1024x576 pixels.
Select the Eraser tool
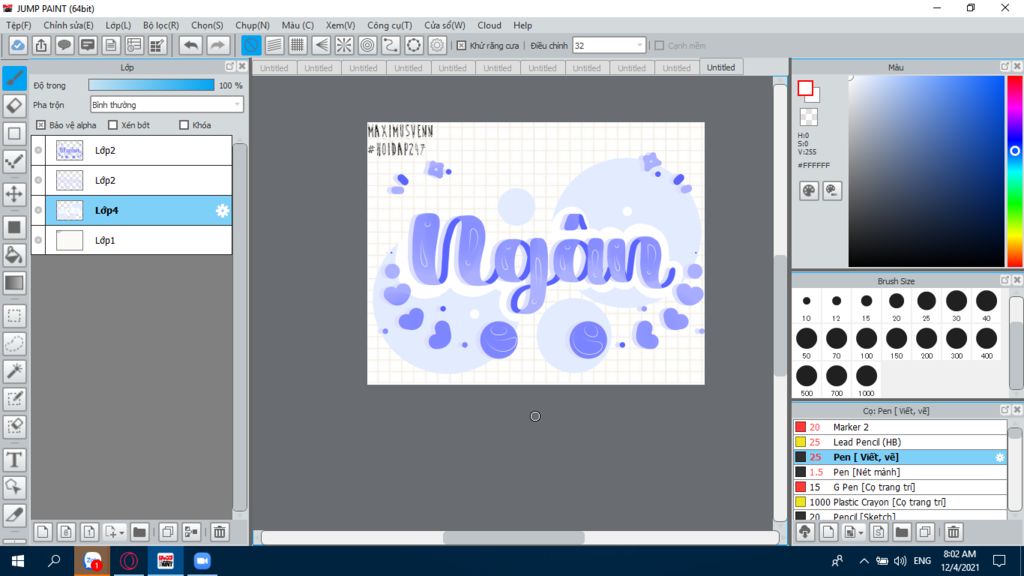point(14,105)
